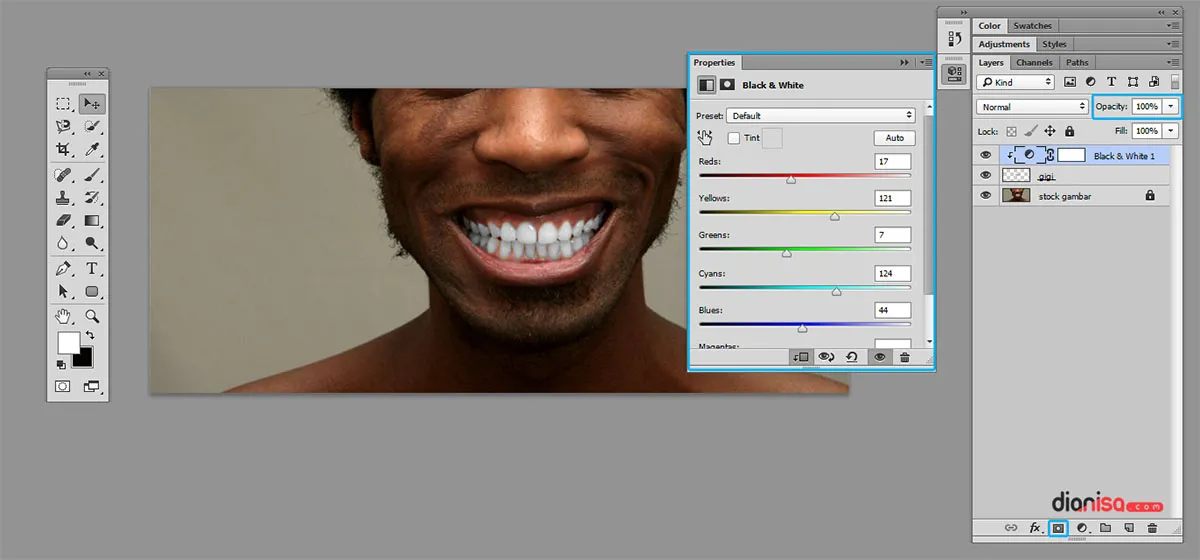
Task: Add a layer mask
Action: click(1058, 527)
